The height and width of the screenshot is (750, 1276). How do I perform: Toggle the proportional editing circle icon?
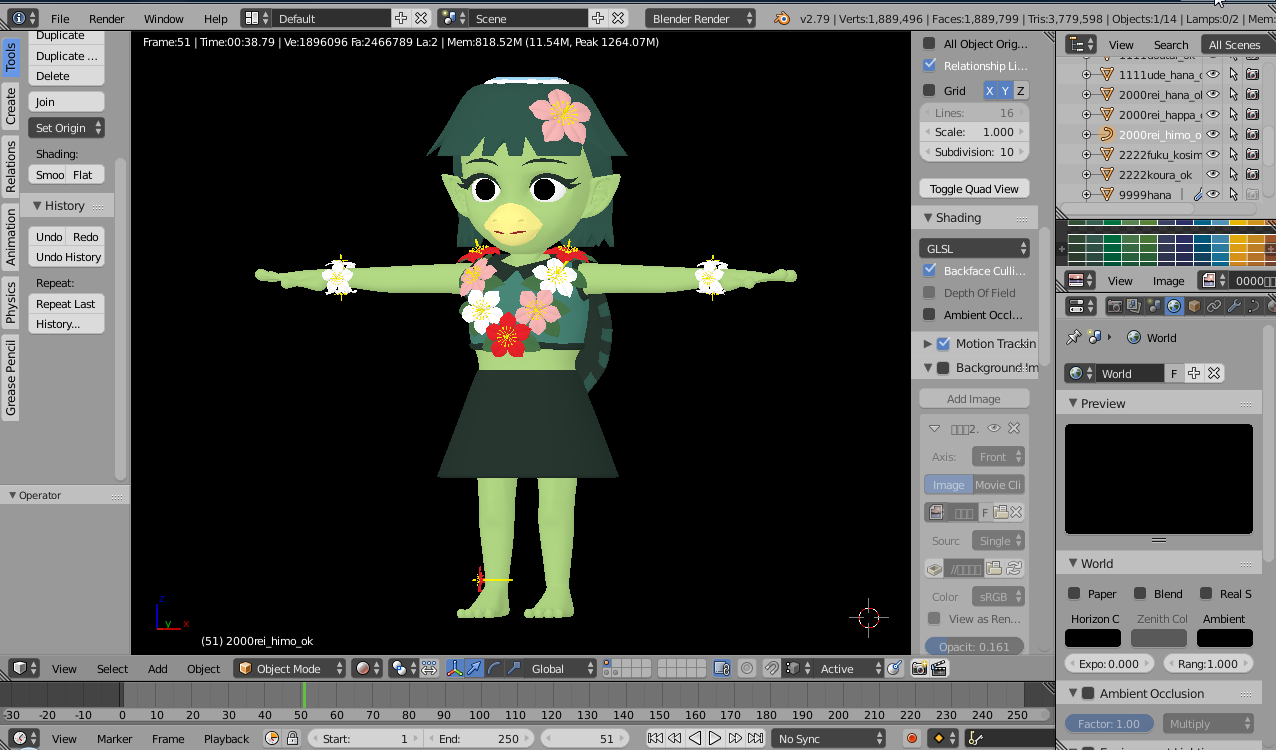tap(747, 668)
